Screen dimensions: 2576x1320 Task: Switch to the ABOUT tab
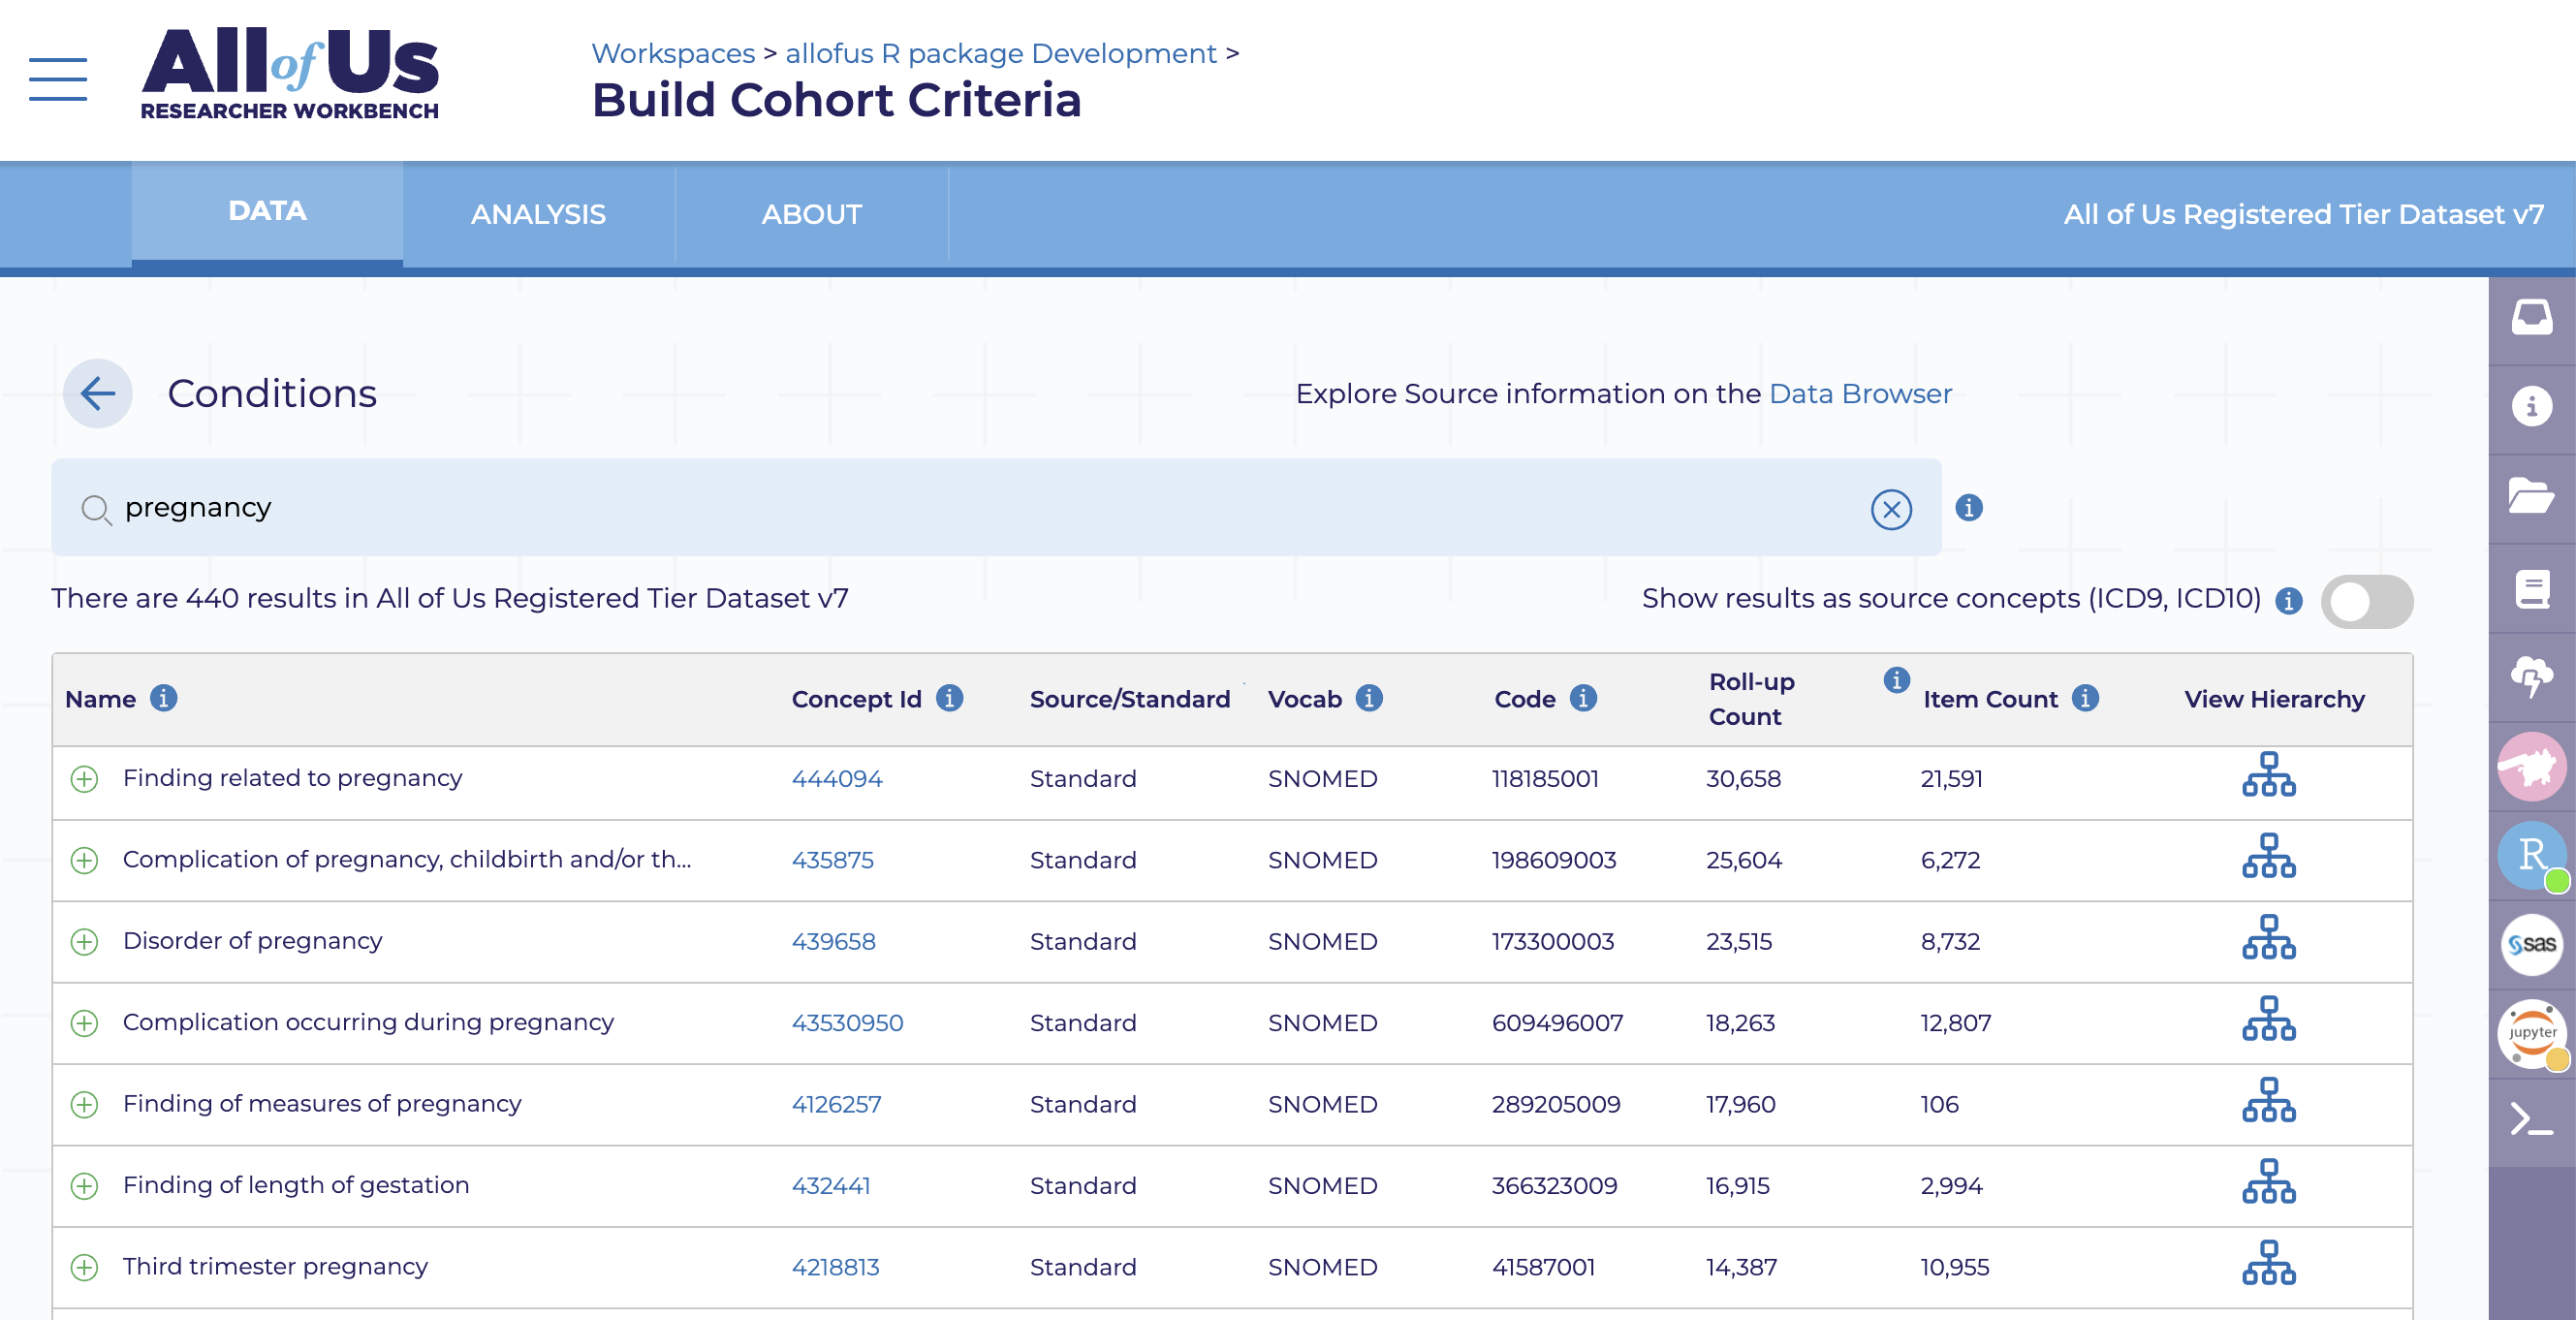click(x=811, y=214)
